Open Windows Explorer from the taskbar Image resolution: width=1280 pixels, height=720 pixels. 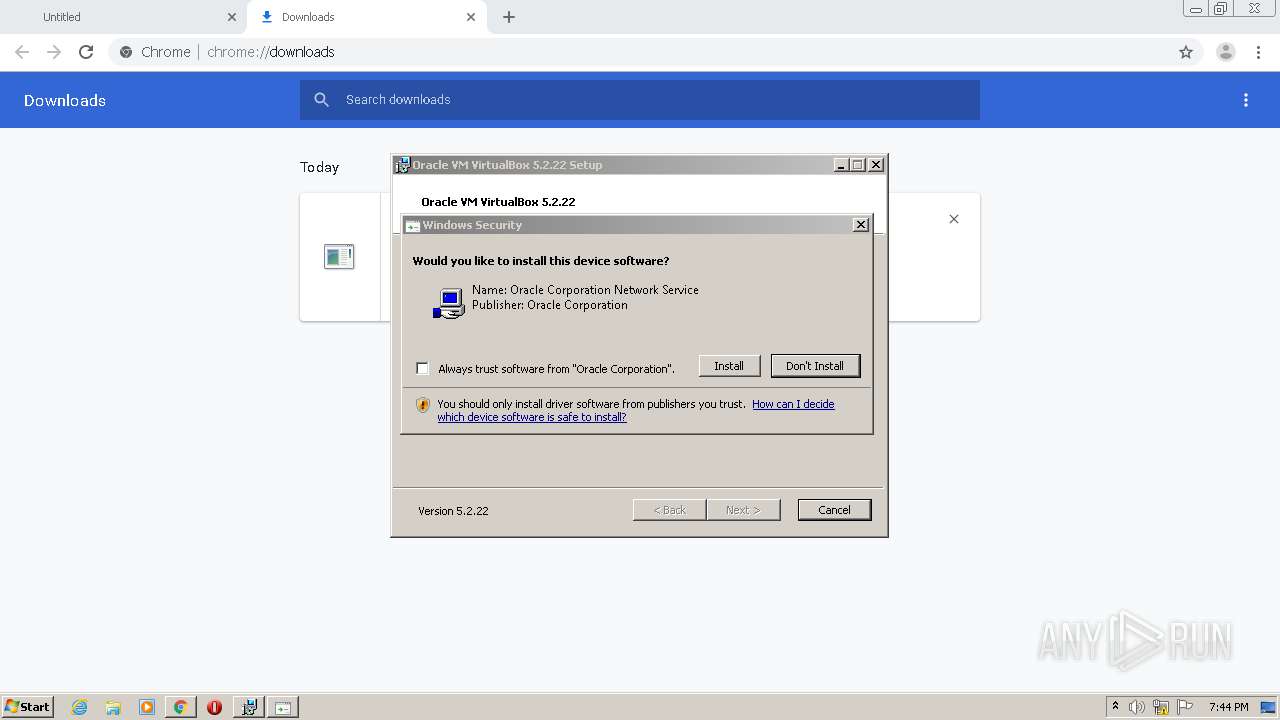tap(113, 707)
